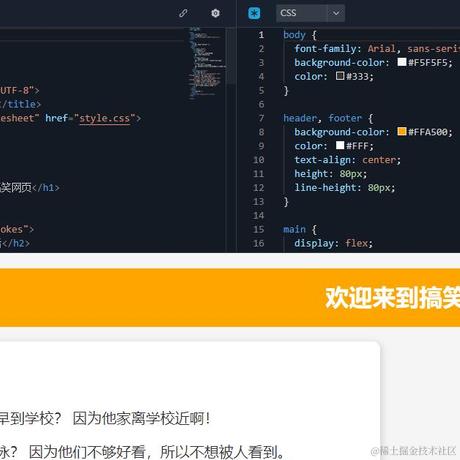The width and height of the screenshot is (460, 460).
Task: Pick the #F5F5F5 background color swatch
Action: coord(402,62)
